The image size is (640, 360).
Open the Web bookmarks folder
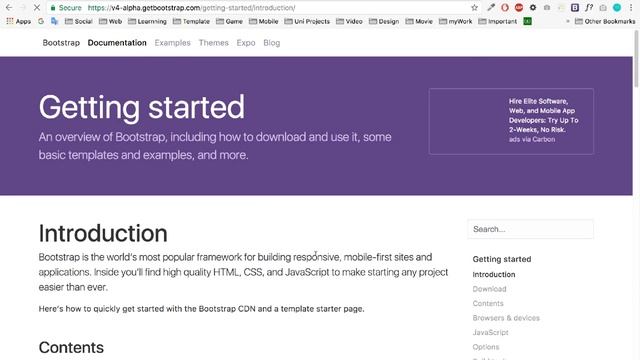[110, 21]
